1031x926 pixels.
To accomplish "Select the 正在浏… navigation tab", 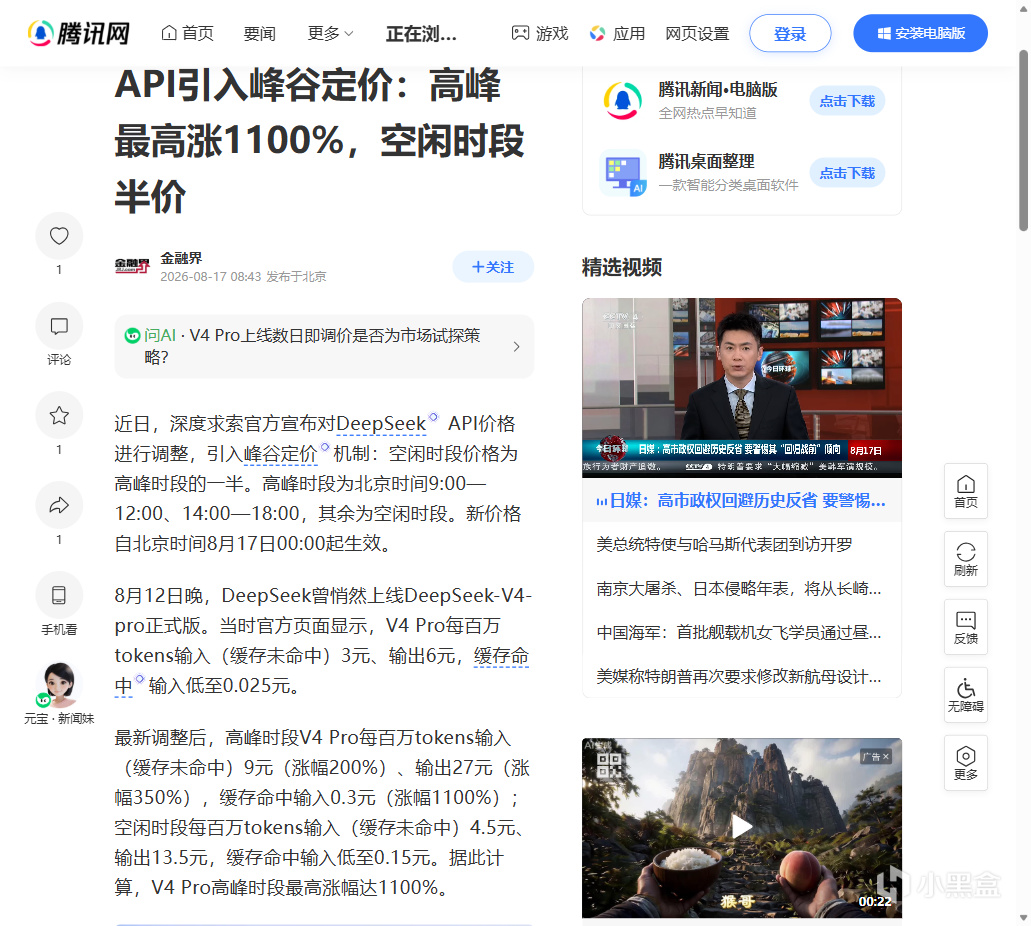I will pyautogui.click(x=421, y=34).
